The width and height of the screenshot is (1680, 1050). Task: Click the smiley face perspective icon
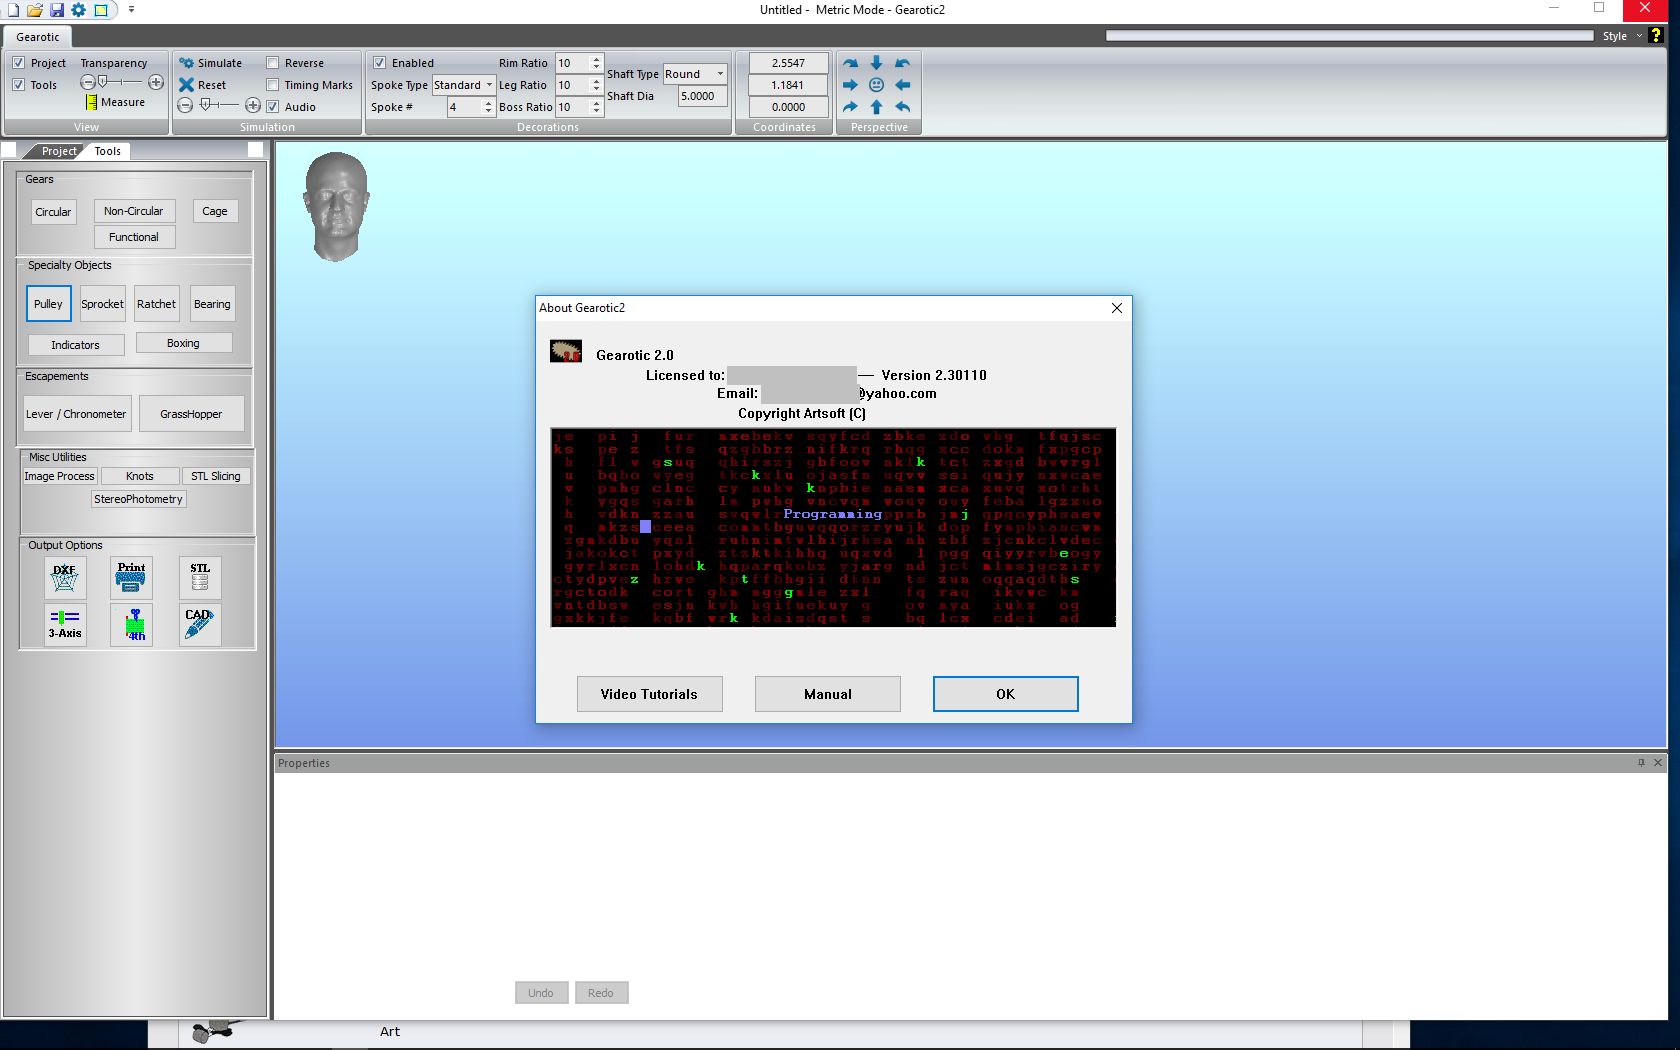click(x=876, y=85)
